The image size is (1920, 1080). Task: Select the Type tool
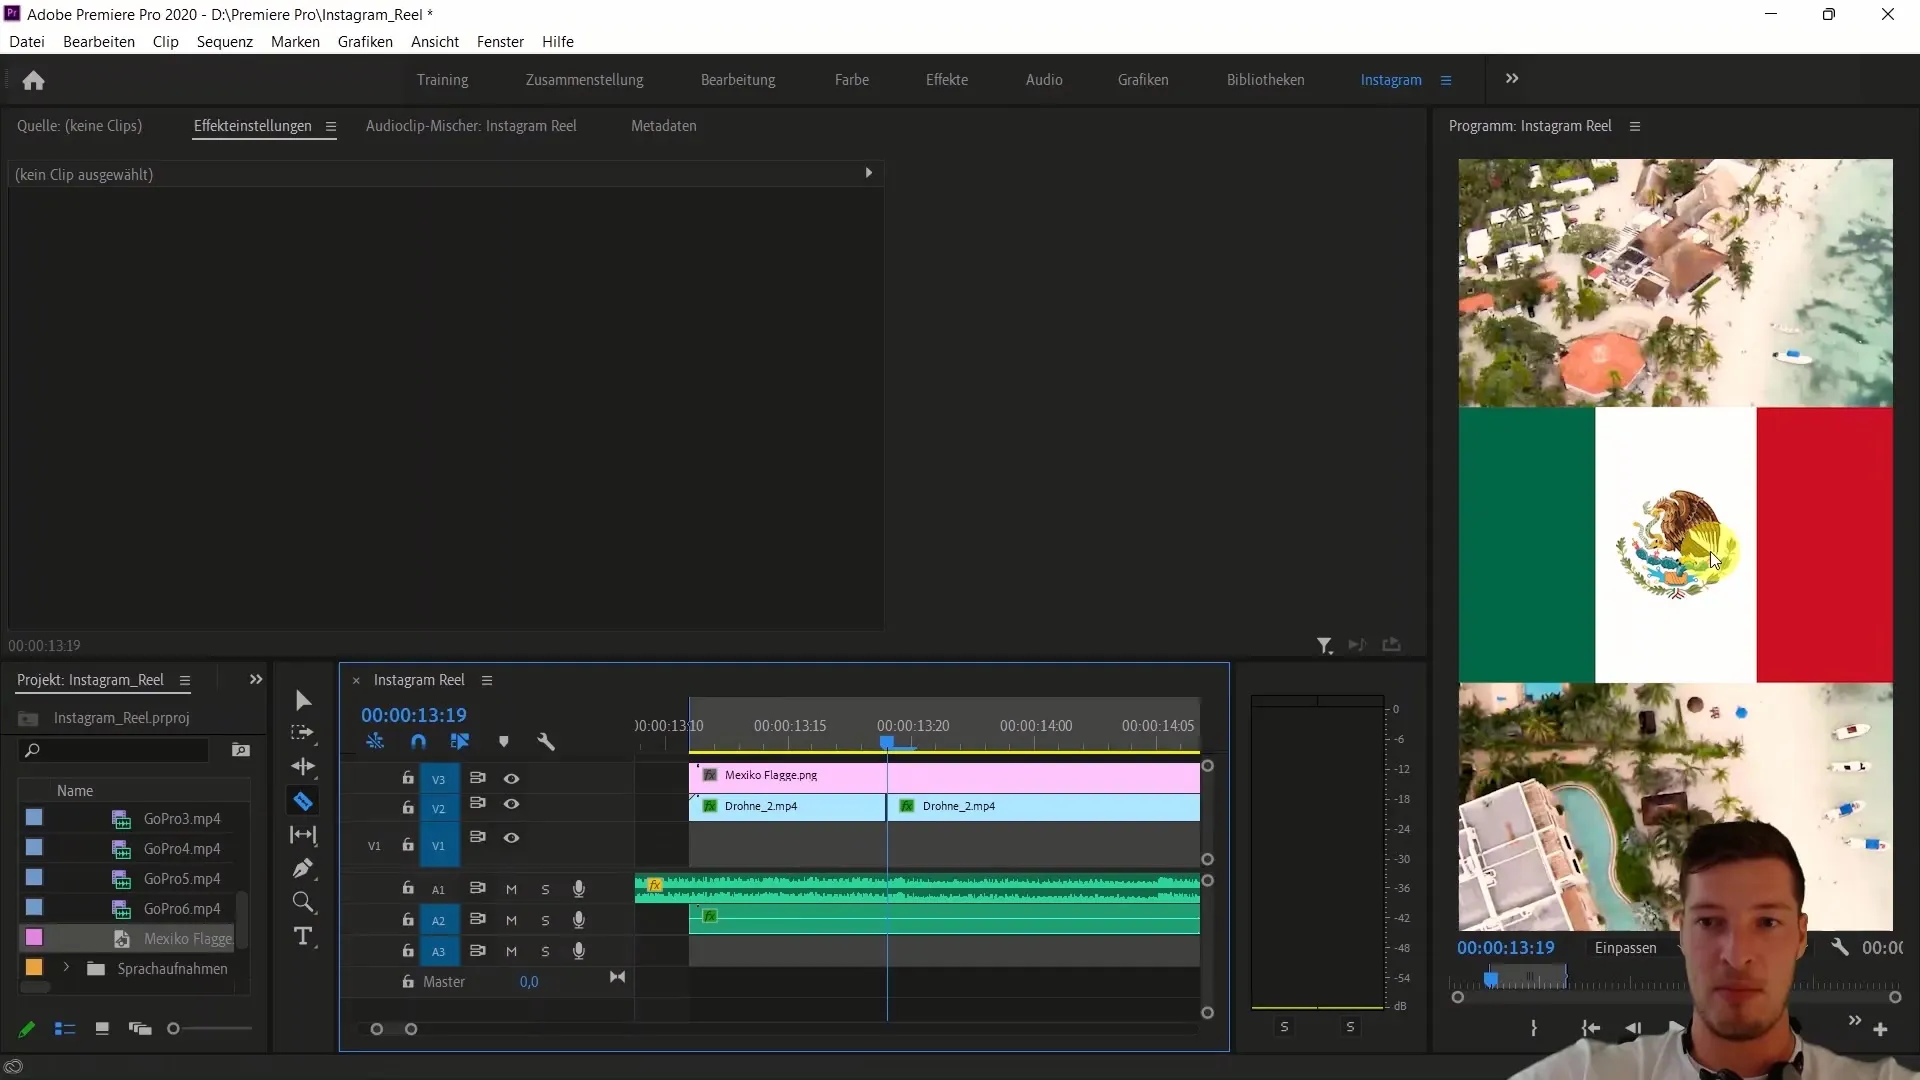pos(303,937)
